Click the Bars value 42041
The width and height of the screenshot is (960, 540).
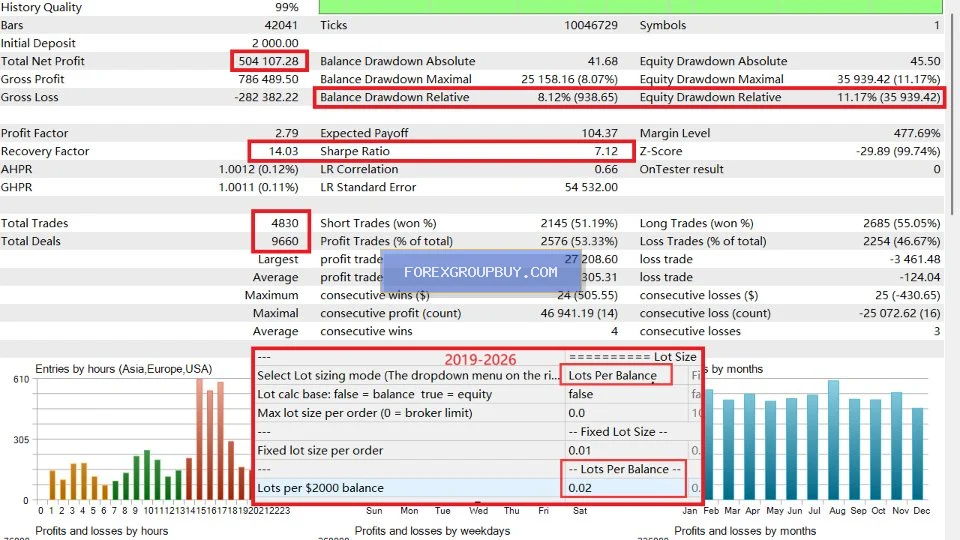[x=281, y=25]
